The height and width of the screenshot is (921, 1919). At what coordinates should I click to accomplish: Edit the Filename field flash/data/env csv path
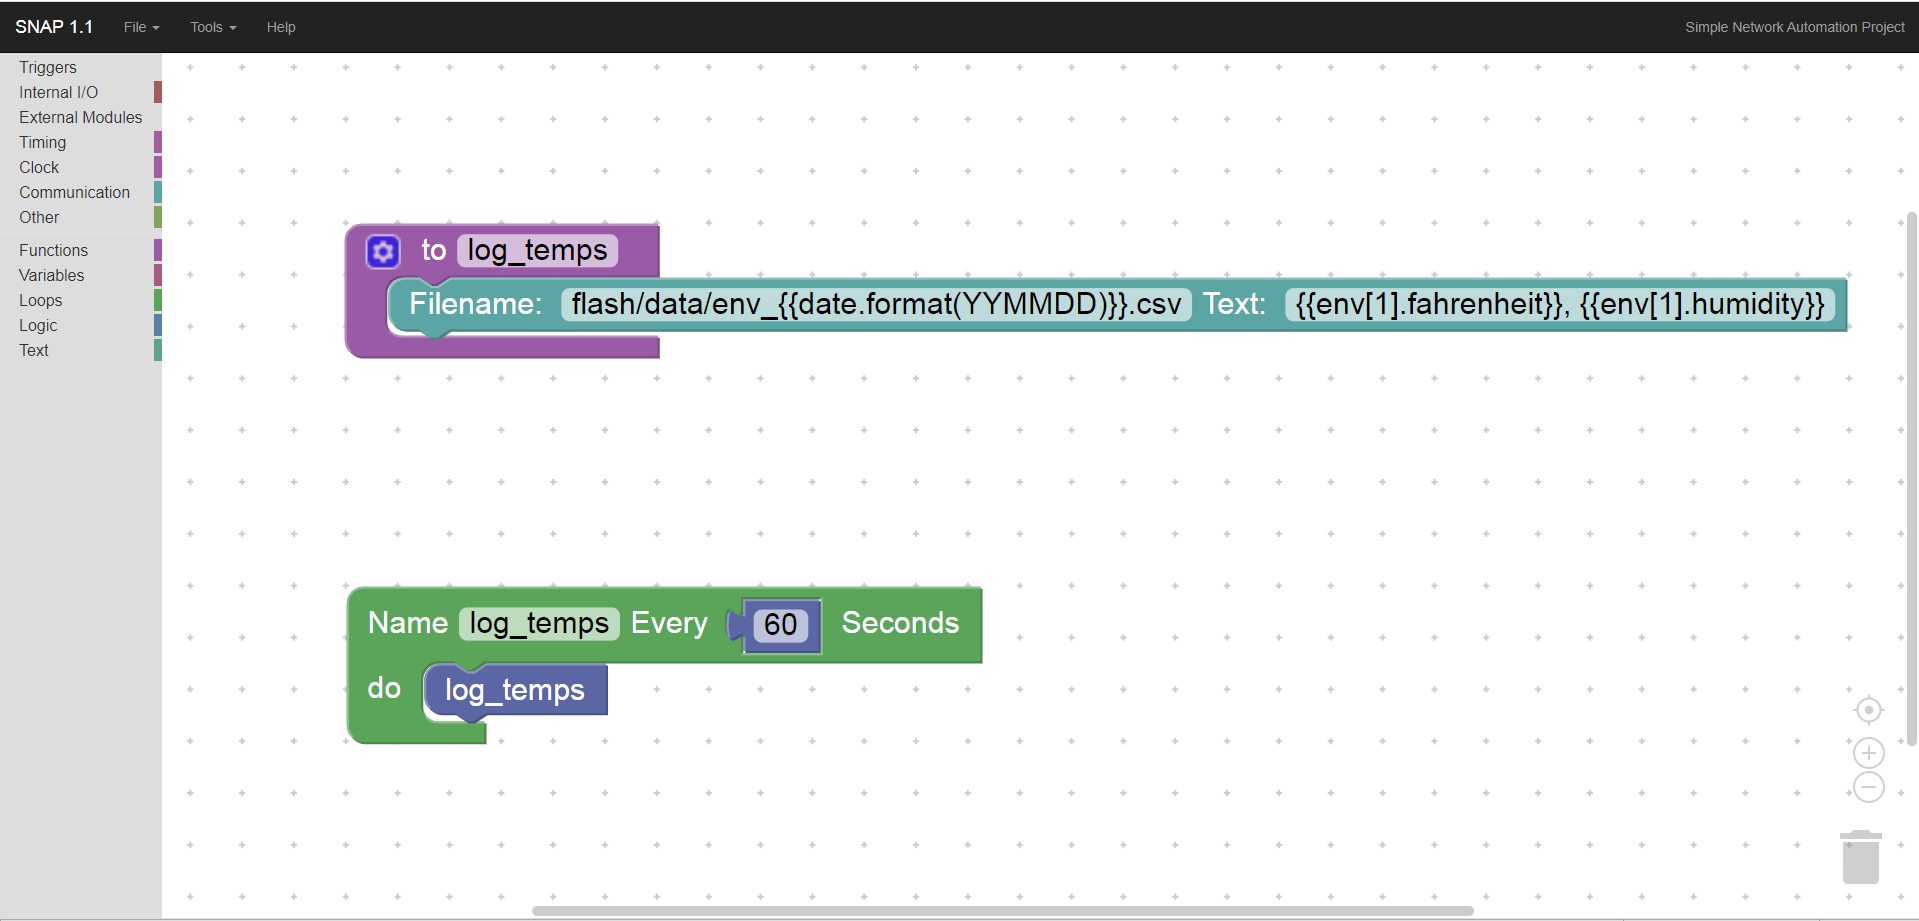click(x=876, y=304)
